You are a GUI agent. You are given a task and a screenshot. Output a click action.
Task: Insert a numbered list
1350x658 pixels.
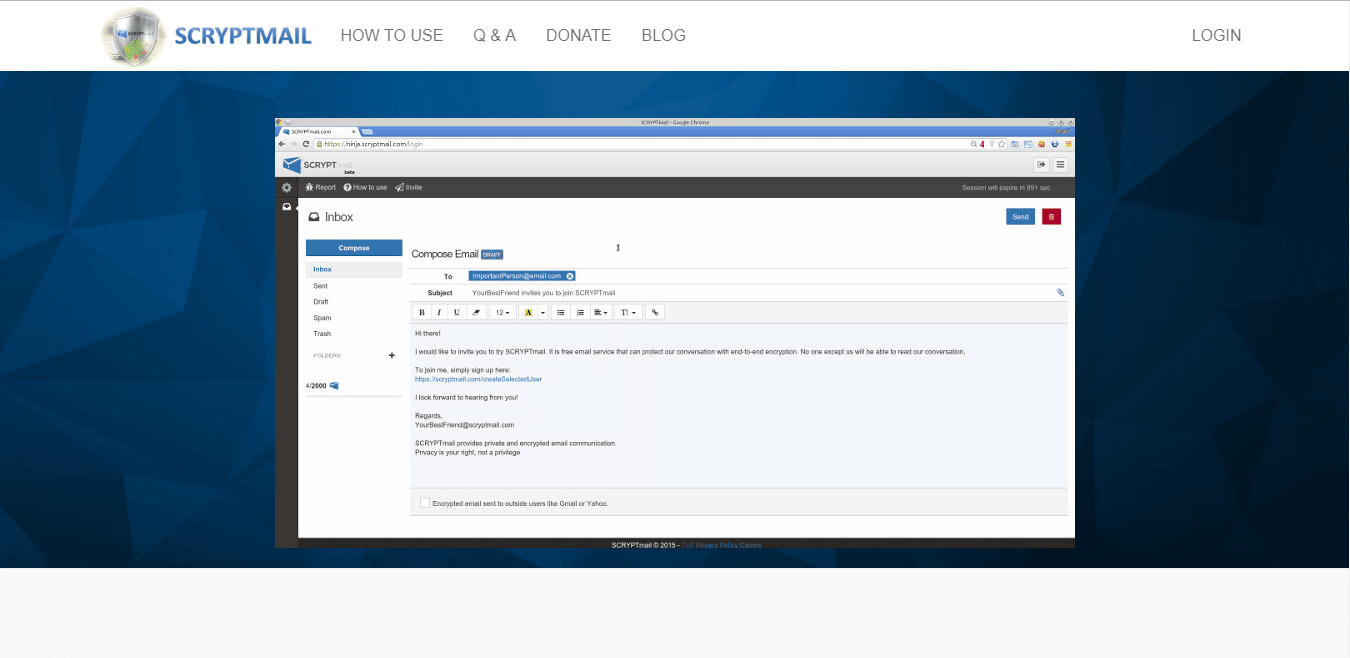(580, 312)
